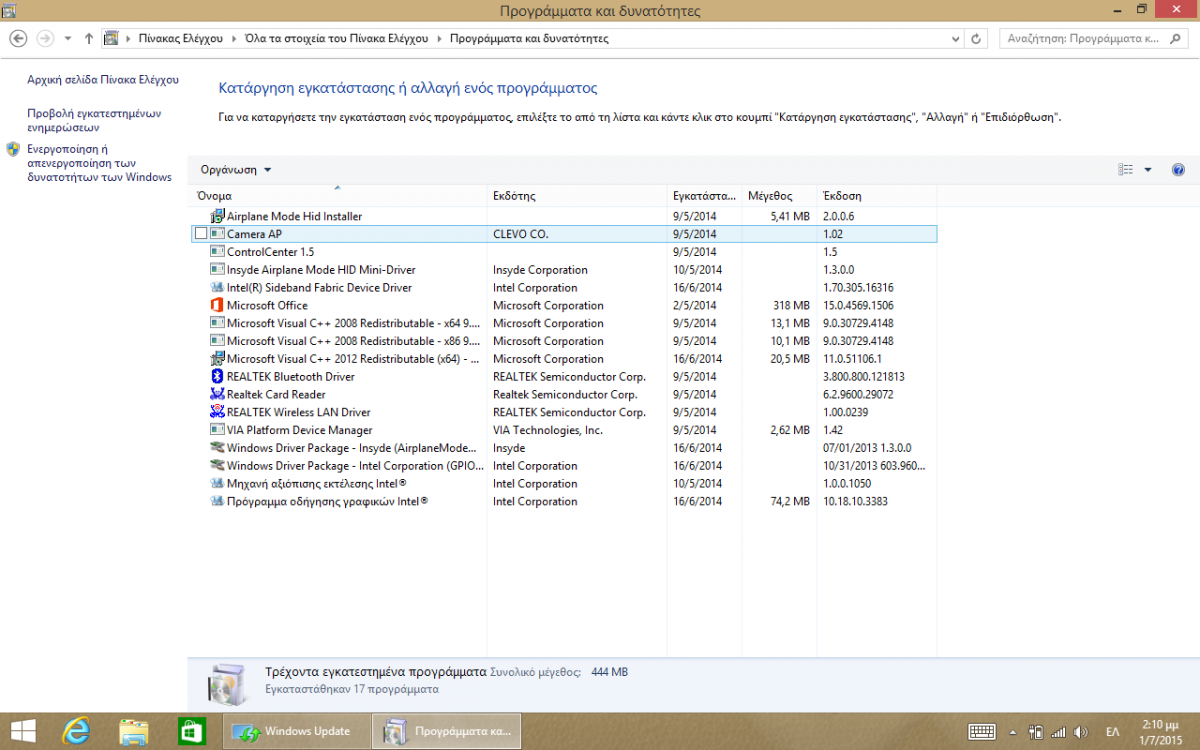Sort by the Έκδοση column header
Image resolution: width=1200 pixels, height=750 pixels.
click(x=877, y=196)
